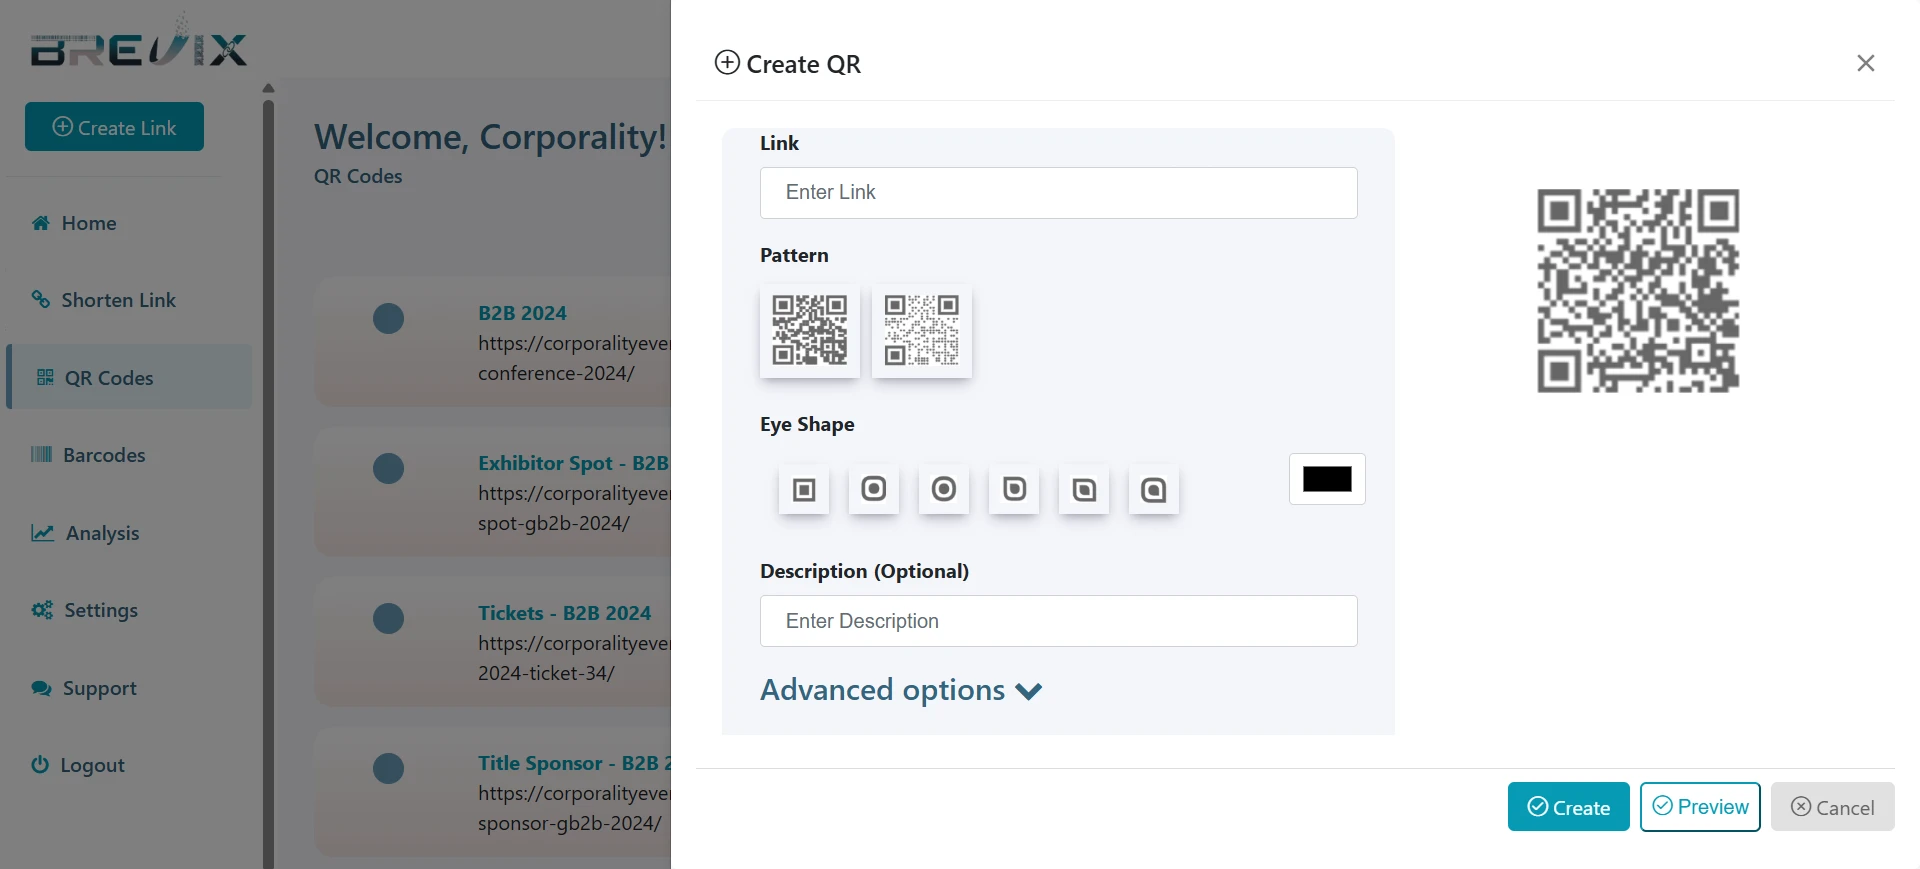Click the Logout power icon
The width and height of the screenshot is (1920, 869).
(x=40, y=765)
